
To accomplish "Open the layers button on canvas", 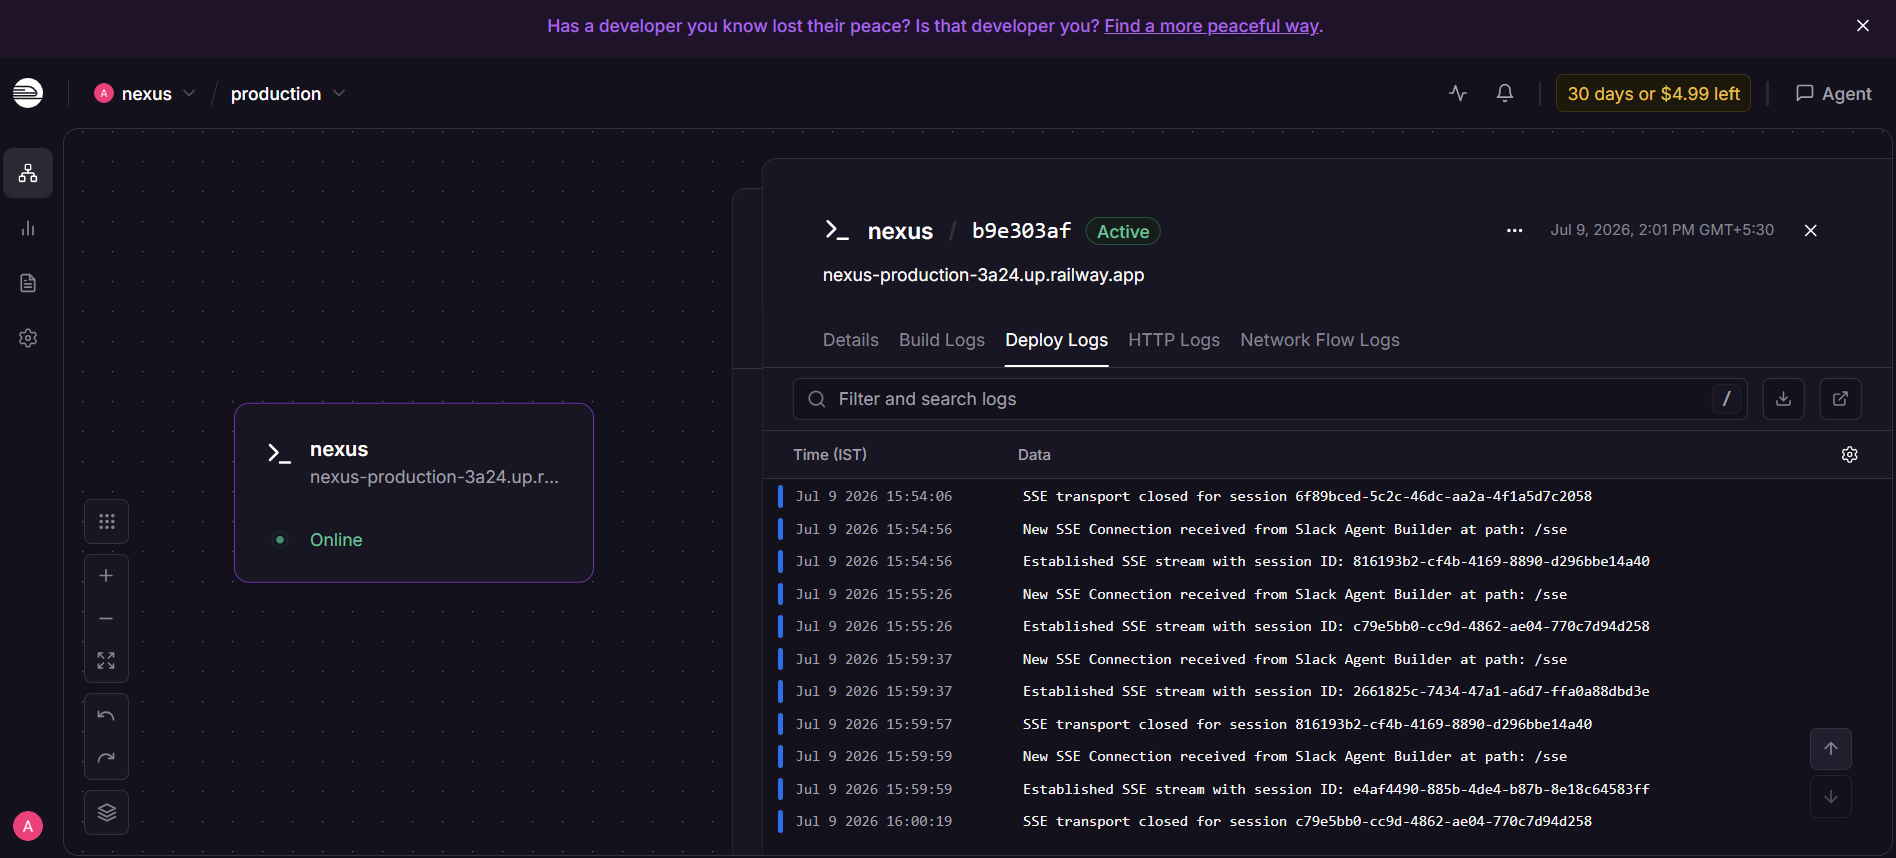I will tap(107, 812).
